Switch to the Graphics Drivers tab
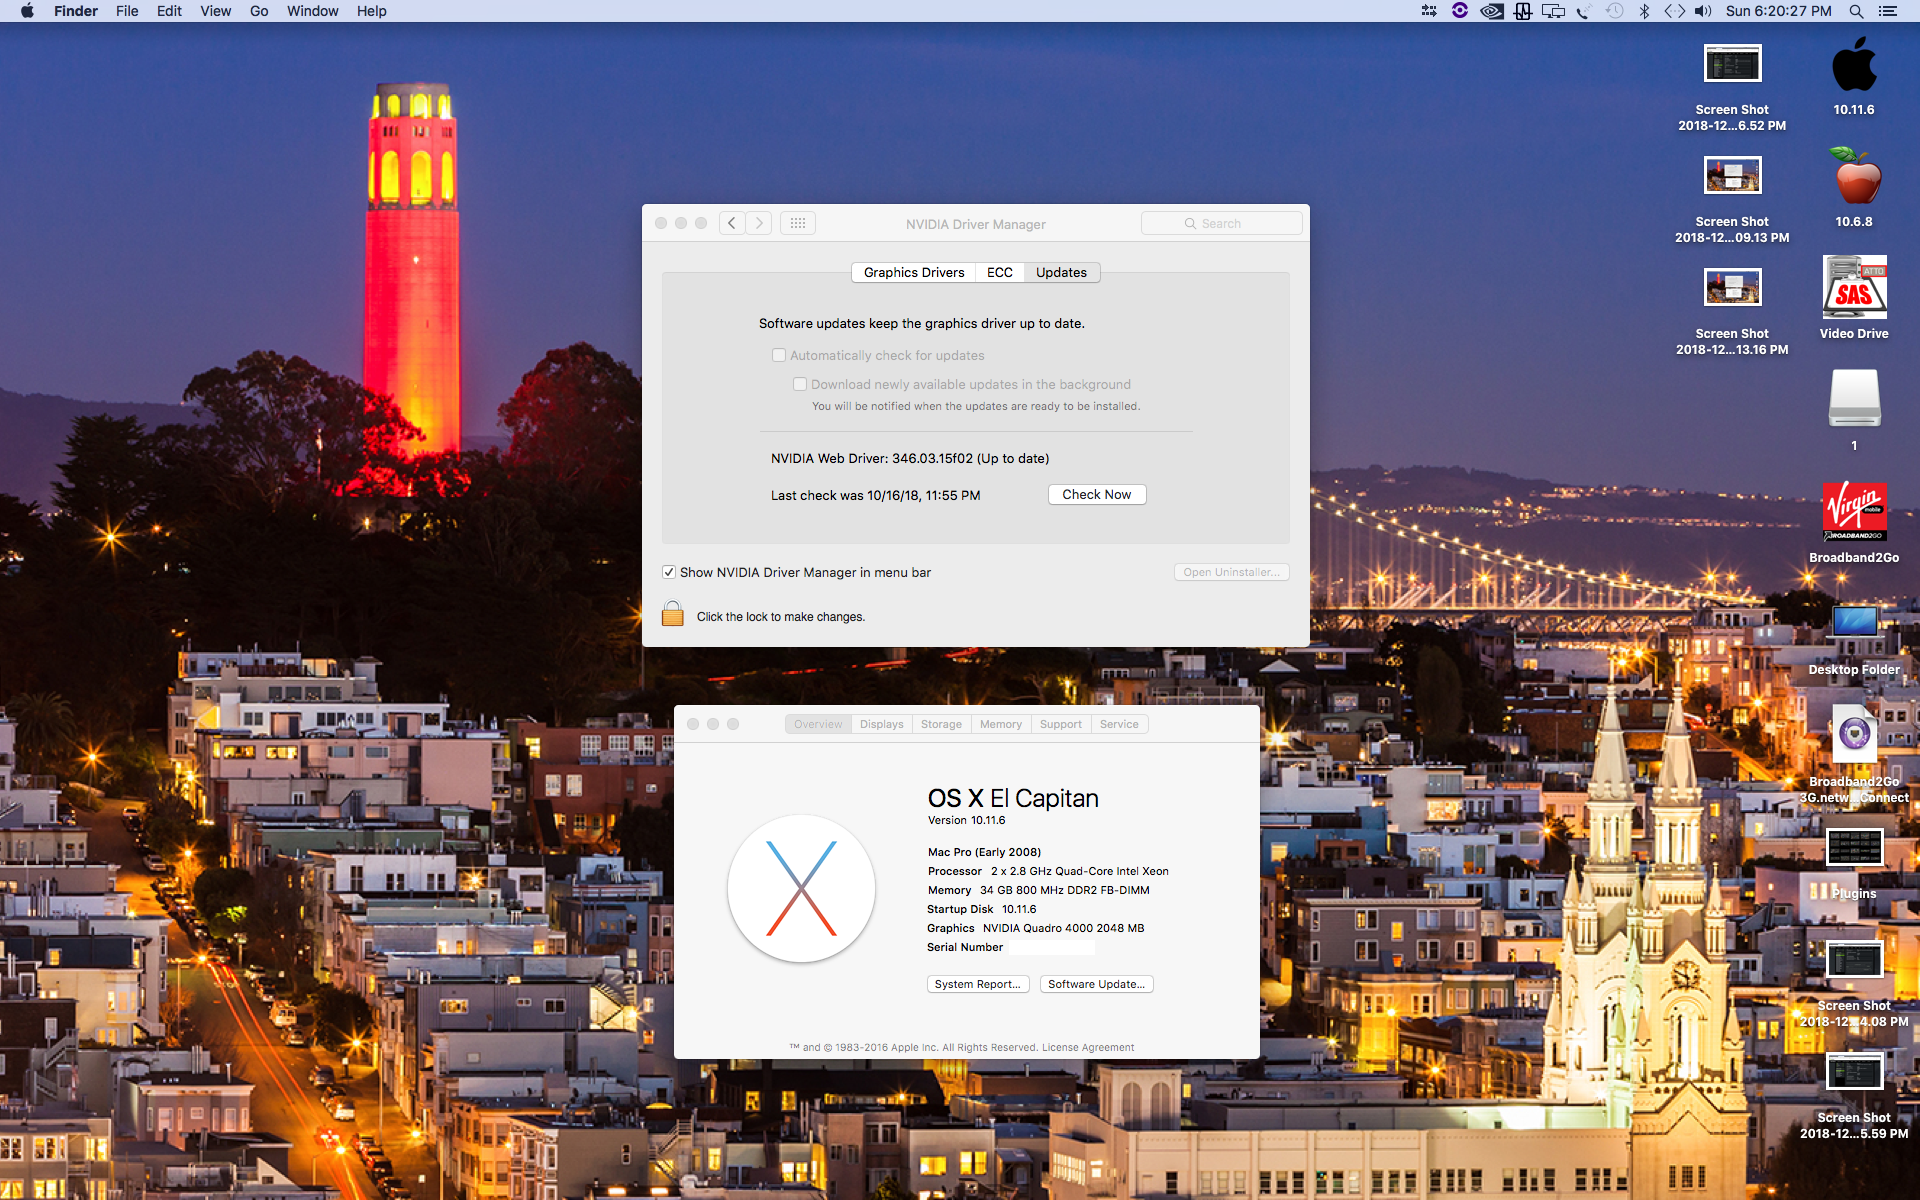 914,272
